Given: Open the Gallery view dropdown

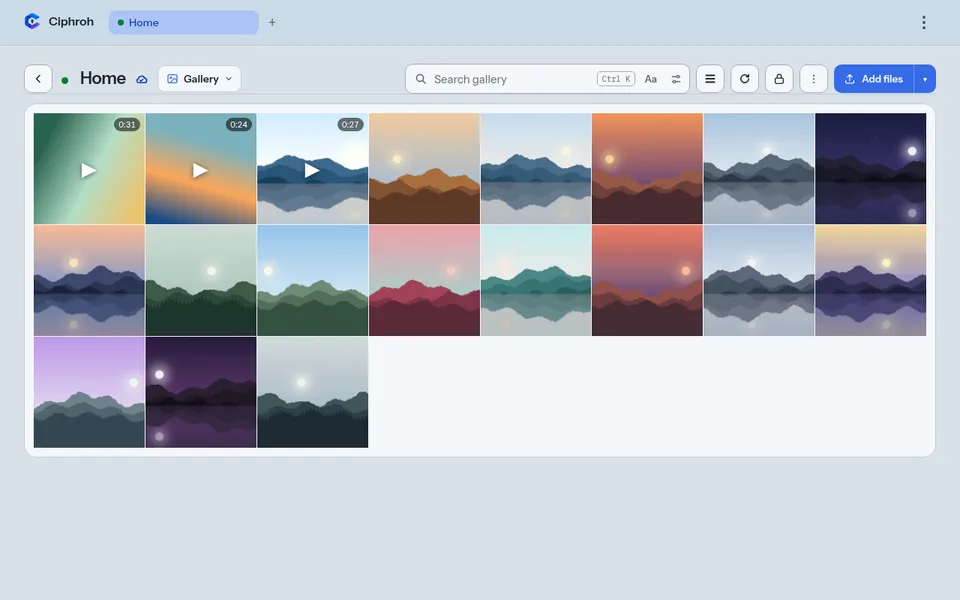Looking at the screenshot, I should pos(200,79).
